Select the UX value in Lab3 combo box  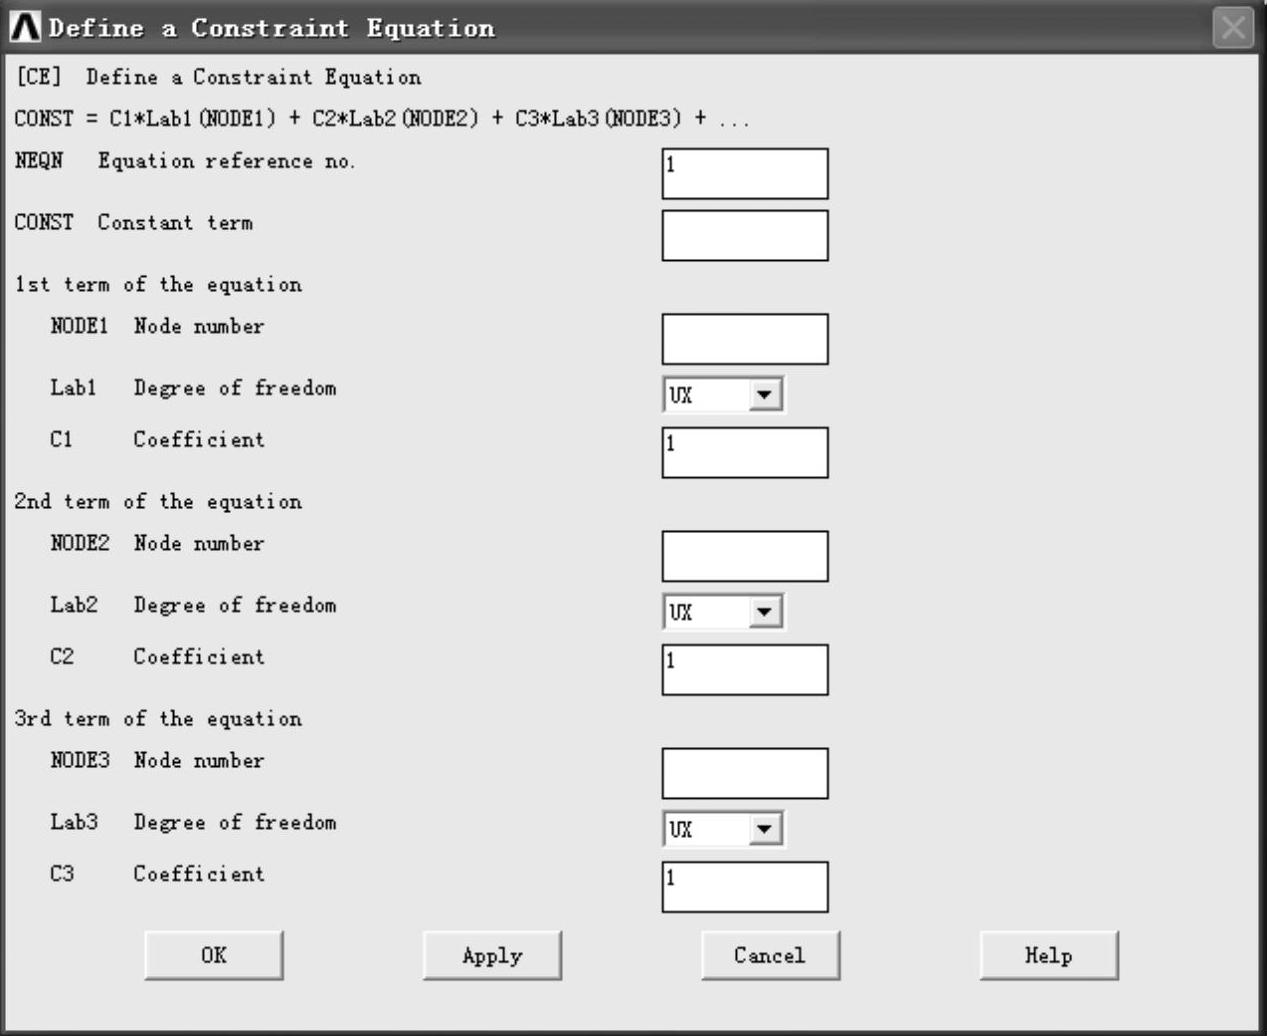(x=707, y=829)
